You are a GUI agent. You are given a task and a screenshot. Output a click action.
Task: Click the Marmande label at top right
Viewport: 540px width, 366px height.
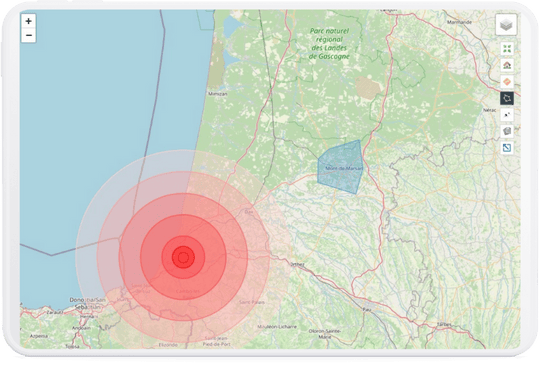459,22
